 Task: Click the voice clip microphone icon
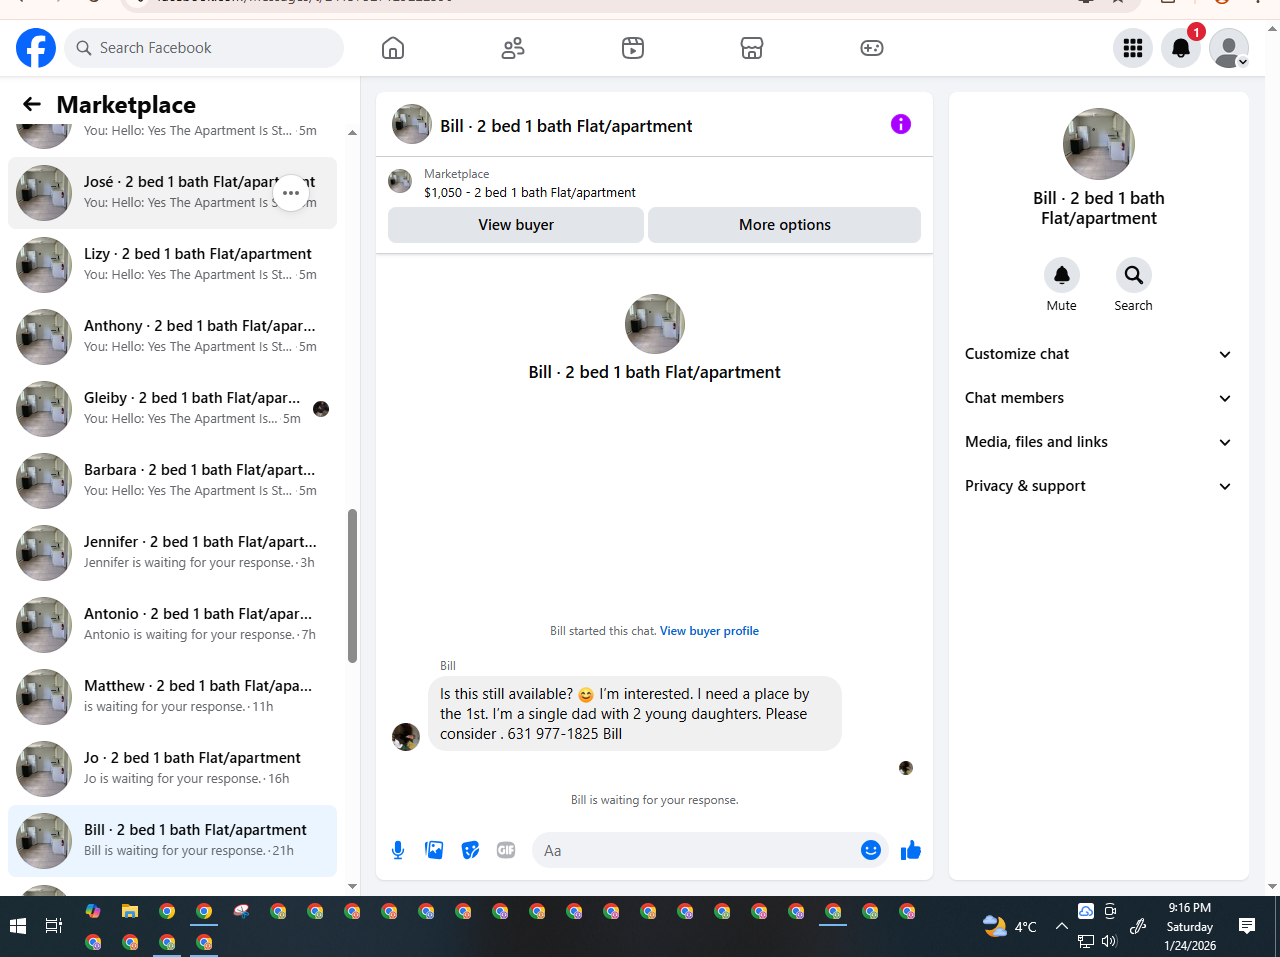tap(398, 850)
